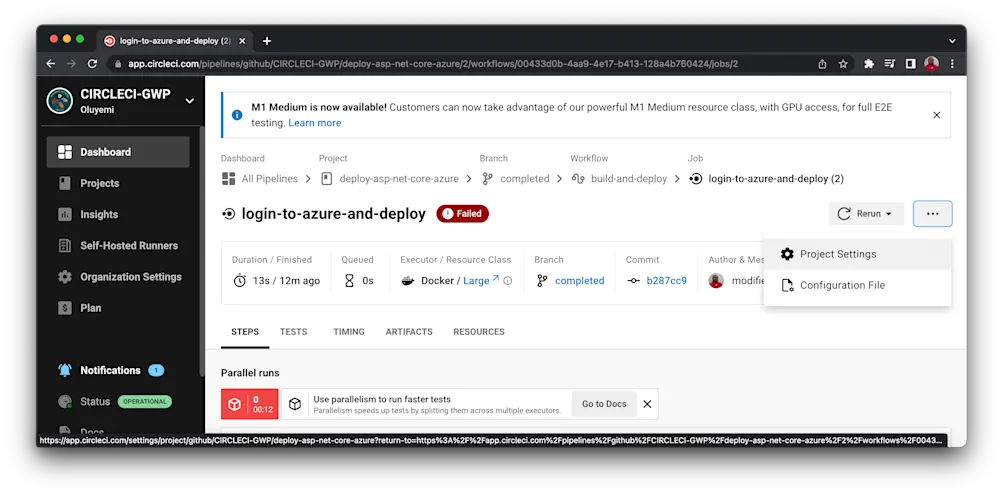The height and width of the screenshot is (495, 1003).
Task: Switch to the TIMING tab
Action: coord(349,332)
